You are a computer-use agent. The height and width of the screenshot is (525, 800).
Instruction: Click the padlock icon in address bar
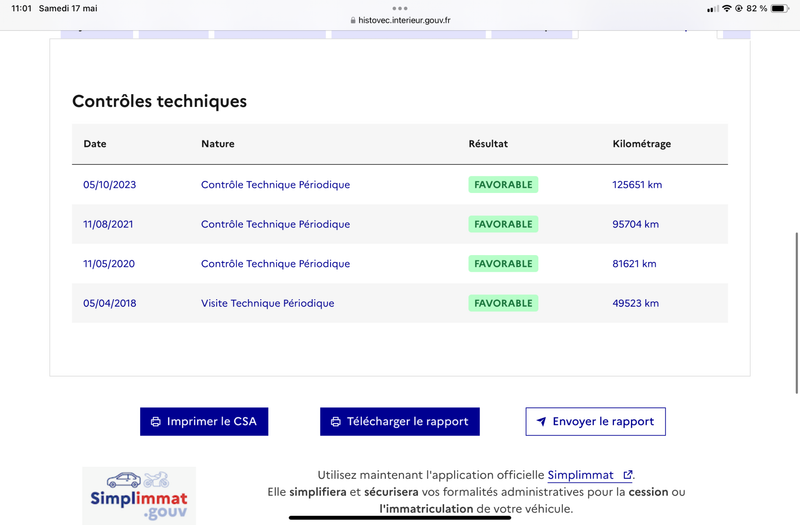click(353, 20)
